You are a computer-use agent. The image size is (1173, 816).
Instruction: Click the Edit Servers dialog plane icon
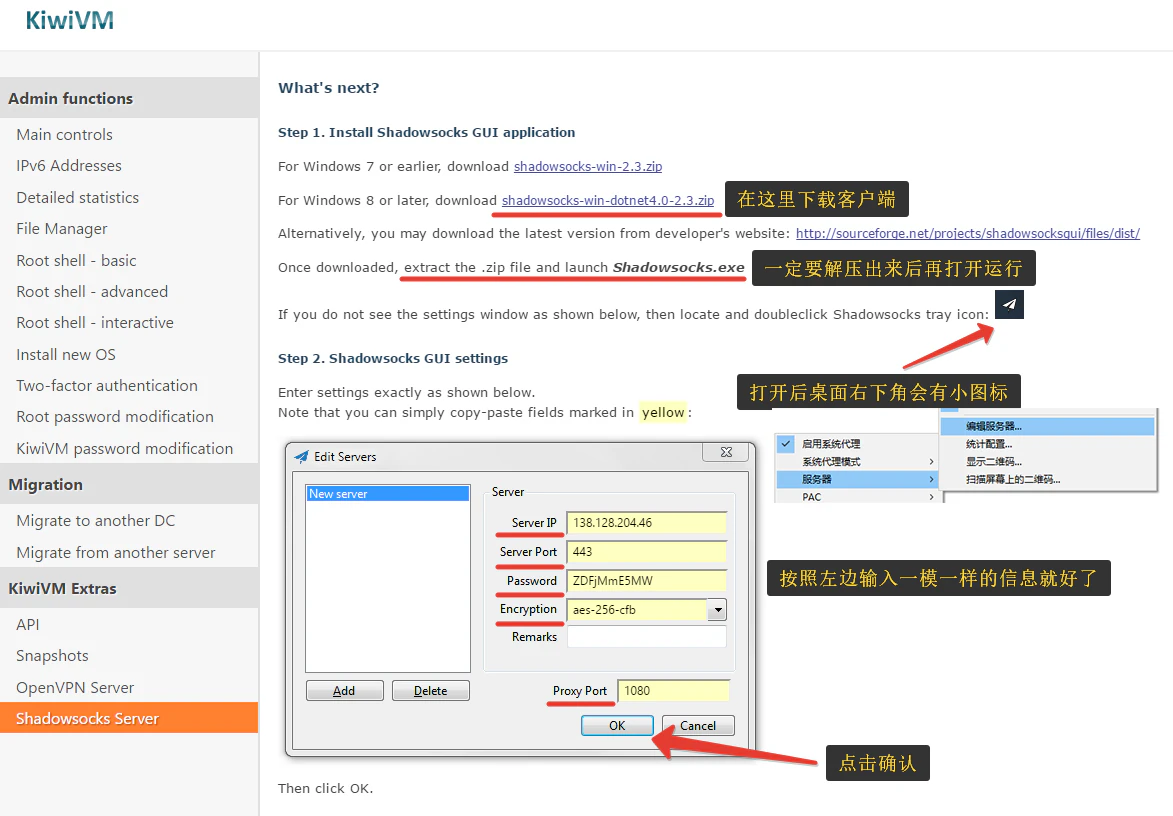tap(301, 456)
